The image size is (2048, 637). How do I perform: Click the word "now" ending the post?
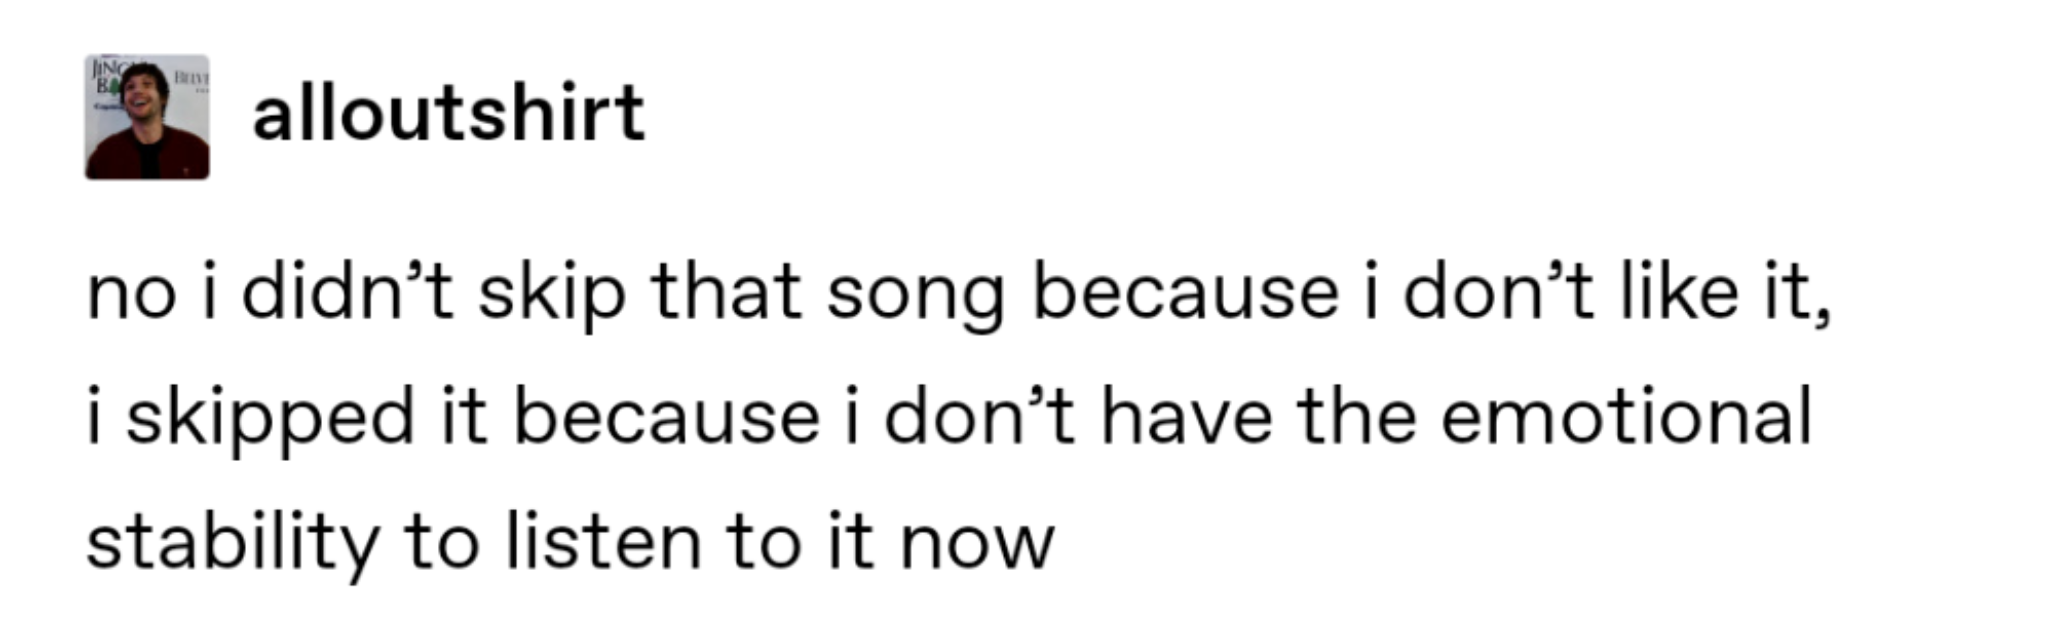[977, 547]
